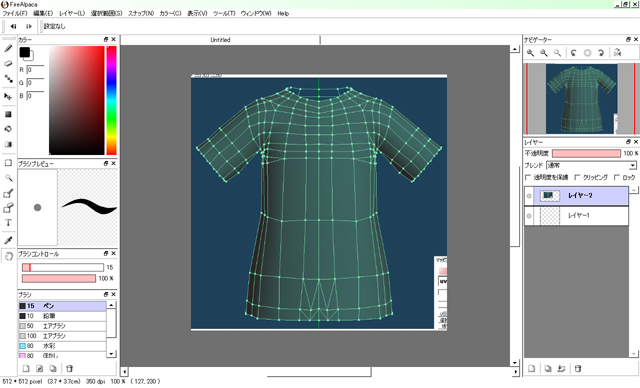
Task: Enable the preserve opacity checkbox
Action: click(x=528, y=177)
